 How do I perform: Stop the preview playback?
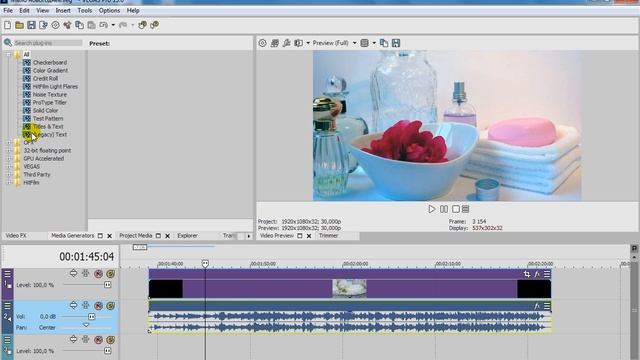(x=456, y=209)
